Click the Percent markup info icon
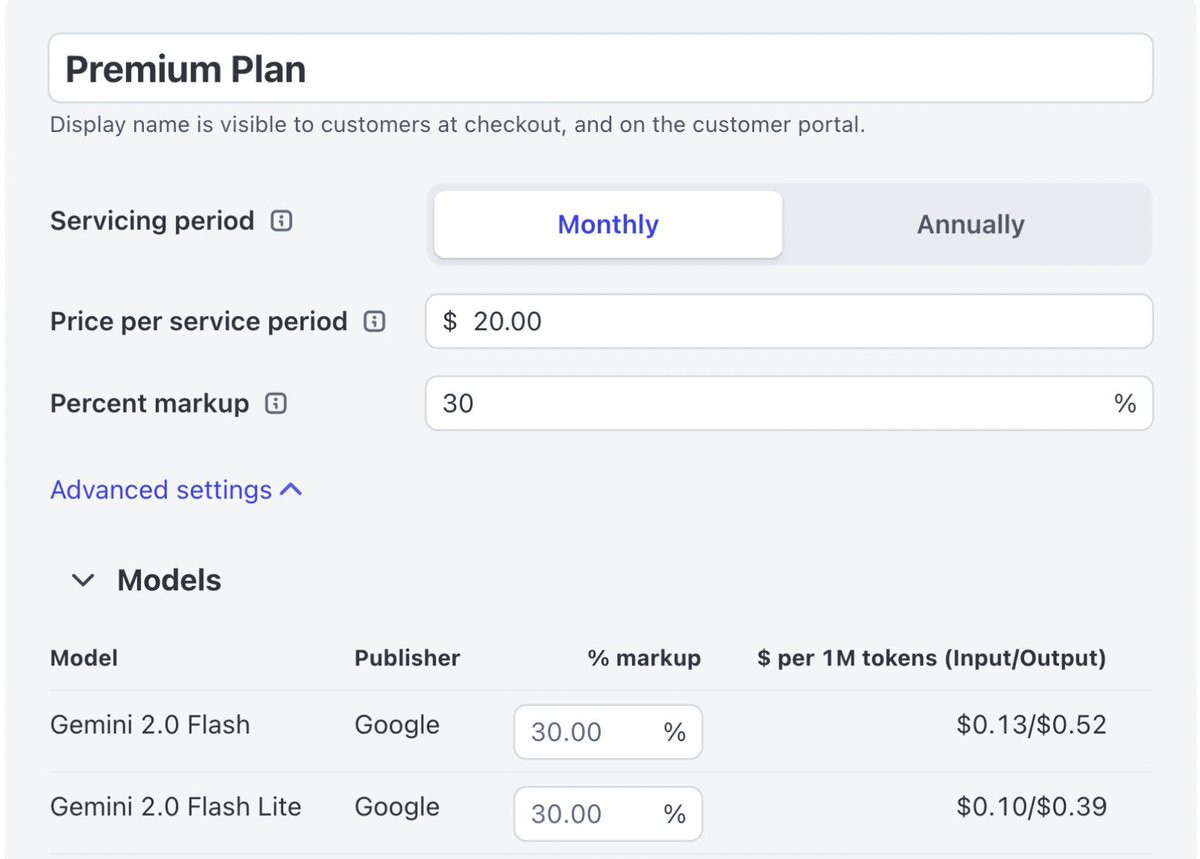Screen dimensions: 1200x859 [x=276, y=404]
